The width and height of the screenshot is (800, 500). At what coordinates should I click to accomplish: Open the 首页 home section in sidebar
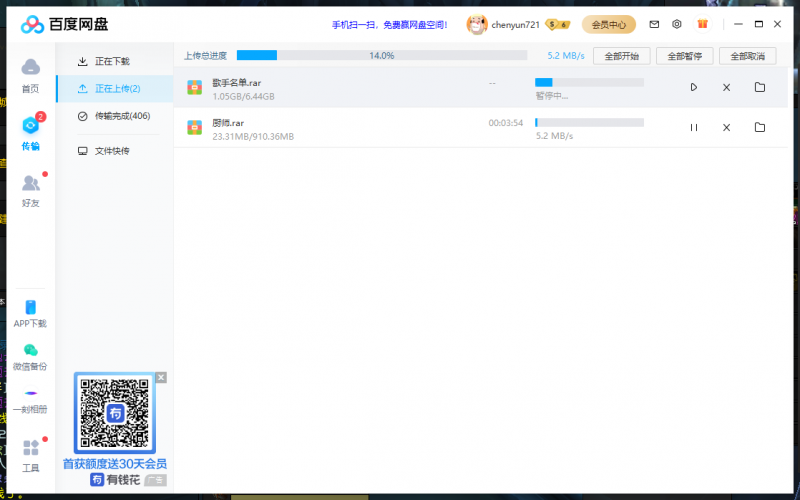[x=31, y=73]
